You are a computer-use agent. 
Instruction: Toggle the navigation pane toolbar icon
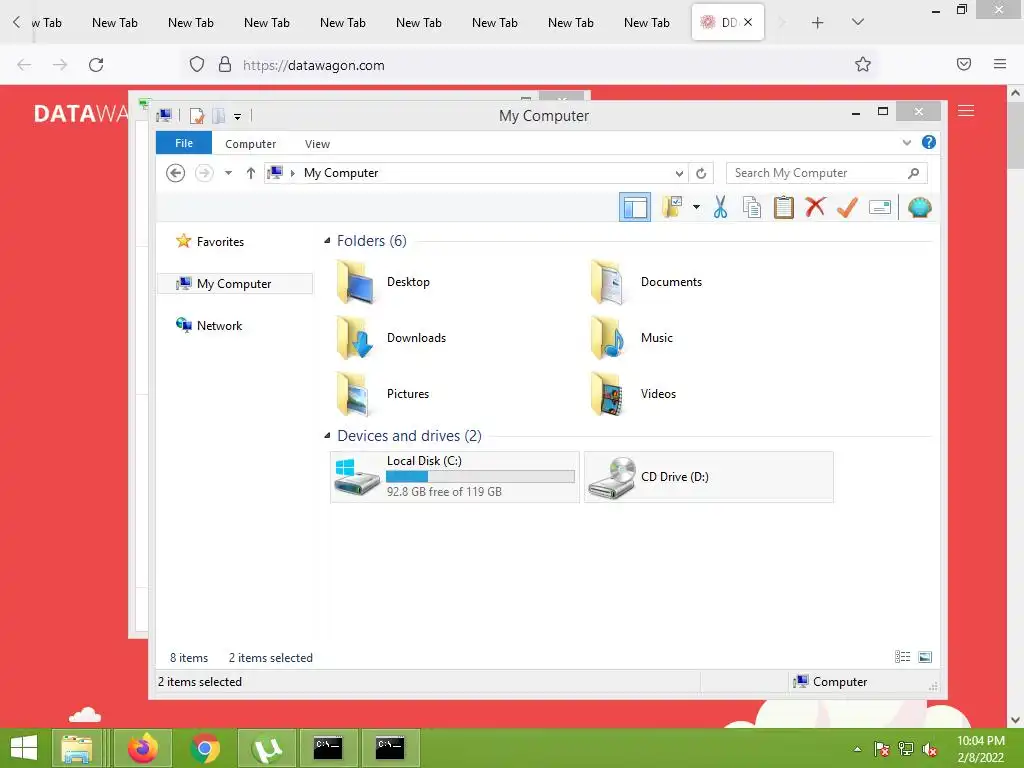[x=634, y=208]
